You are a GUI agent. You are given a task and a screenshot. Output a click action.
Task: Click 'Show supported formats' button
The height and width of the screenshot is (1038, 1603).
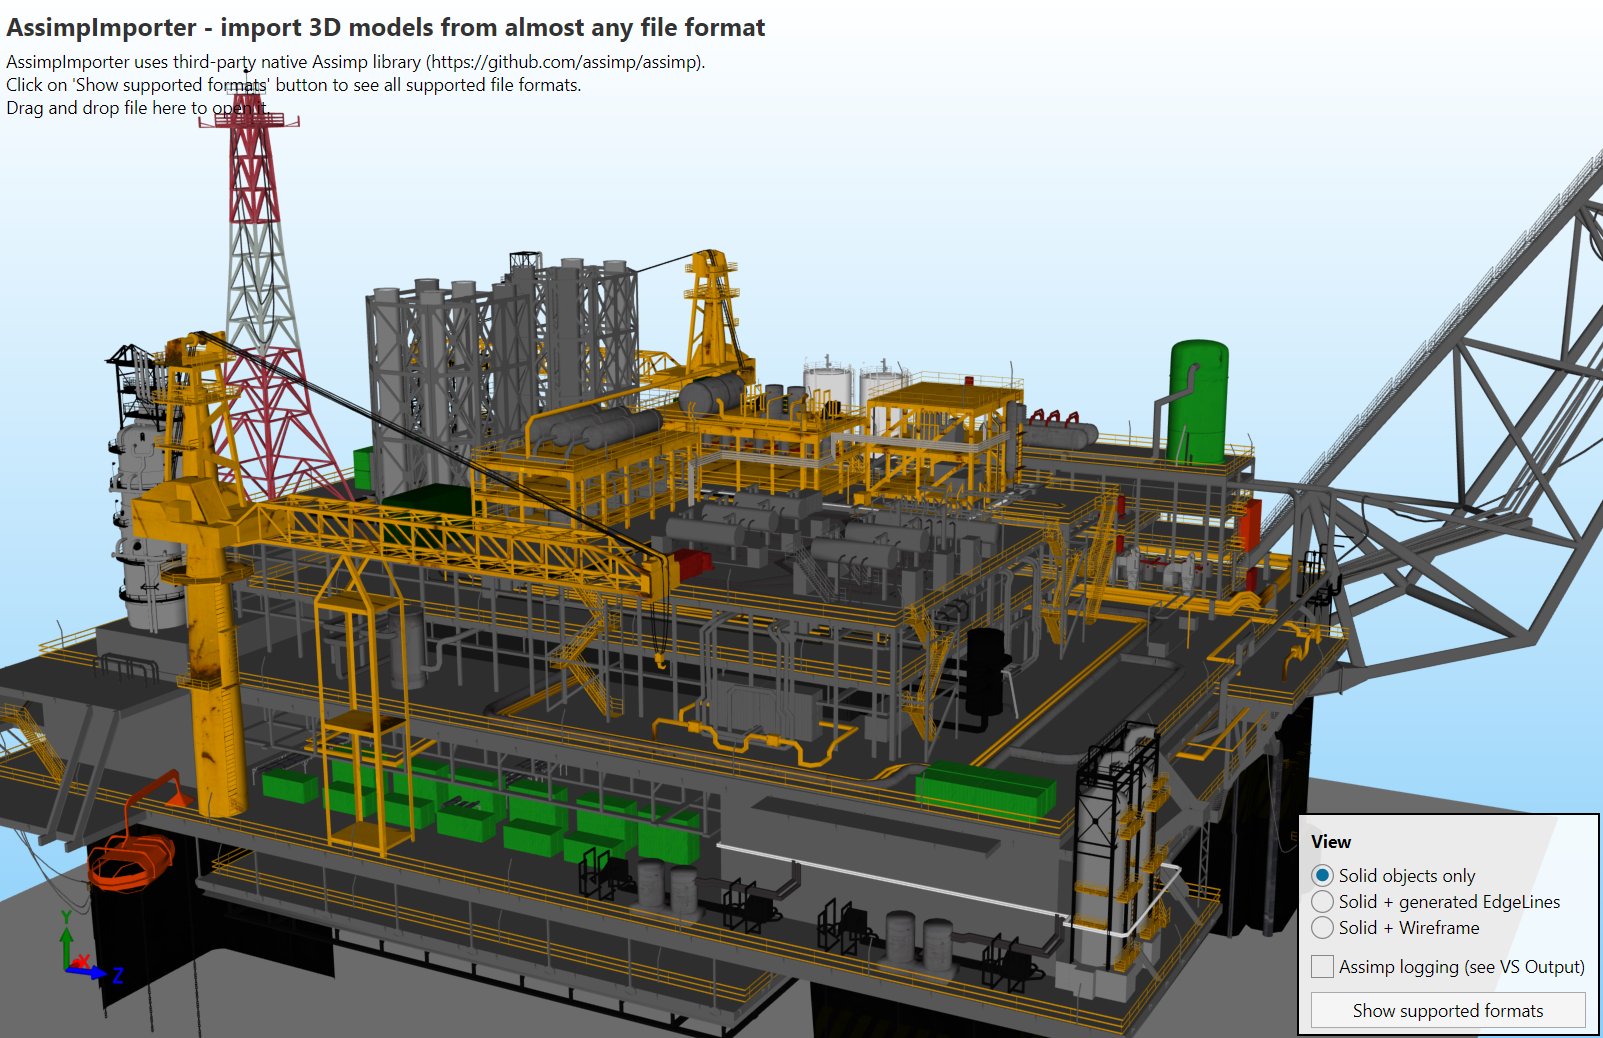pyautogui.click(x=1448, y=1010)
